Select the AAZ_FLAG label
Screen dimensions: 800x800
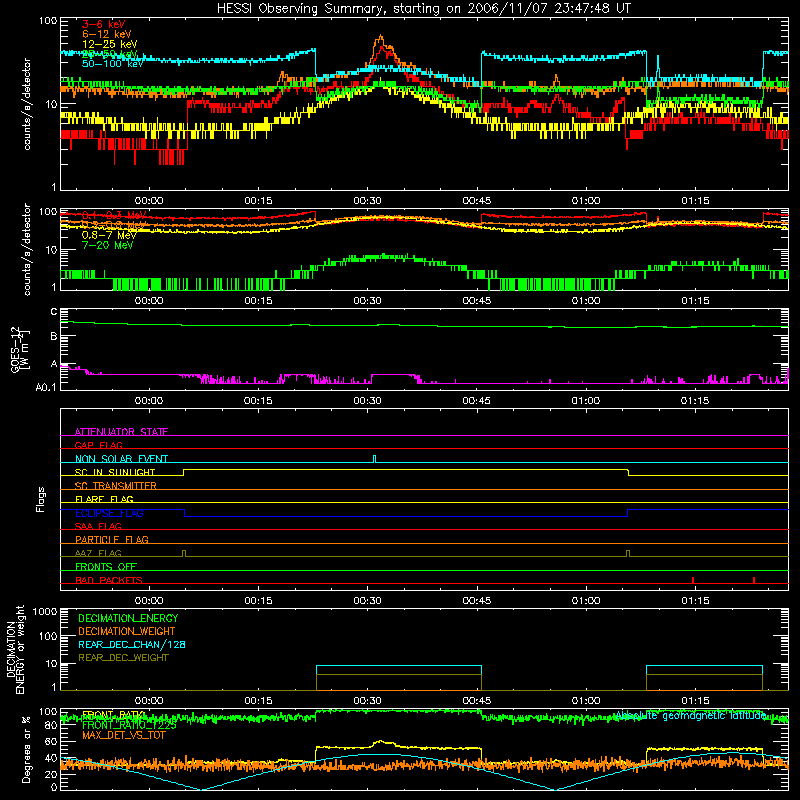(x=98, y=553)
